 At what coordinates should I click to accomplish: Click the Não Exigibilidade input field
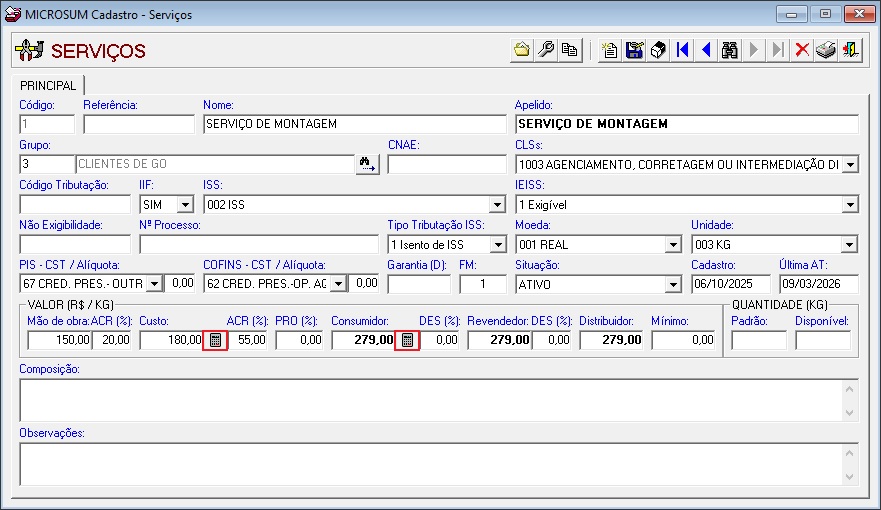[75, 244]
